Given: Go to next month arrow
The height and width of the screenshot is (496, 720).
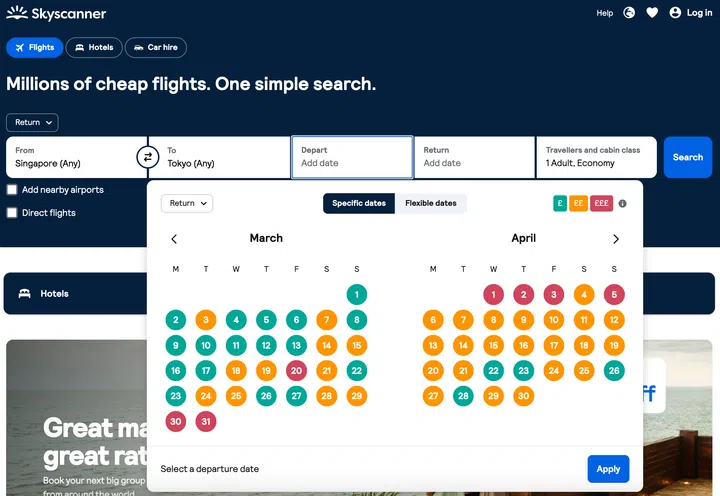Looking at the screenshot, I should point(615,239).
